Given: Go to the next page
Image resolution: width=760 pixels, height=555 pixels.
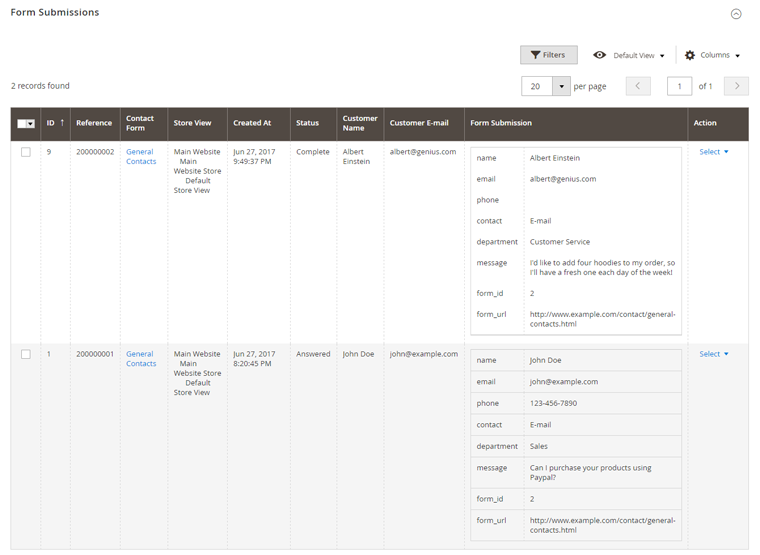Looking at the screenshot, I should coord(736,86).
